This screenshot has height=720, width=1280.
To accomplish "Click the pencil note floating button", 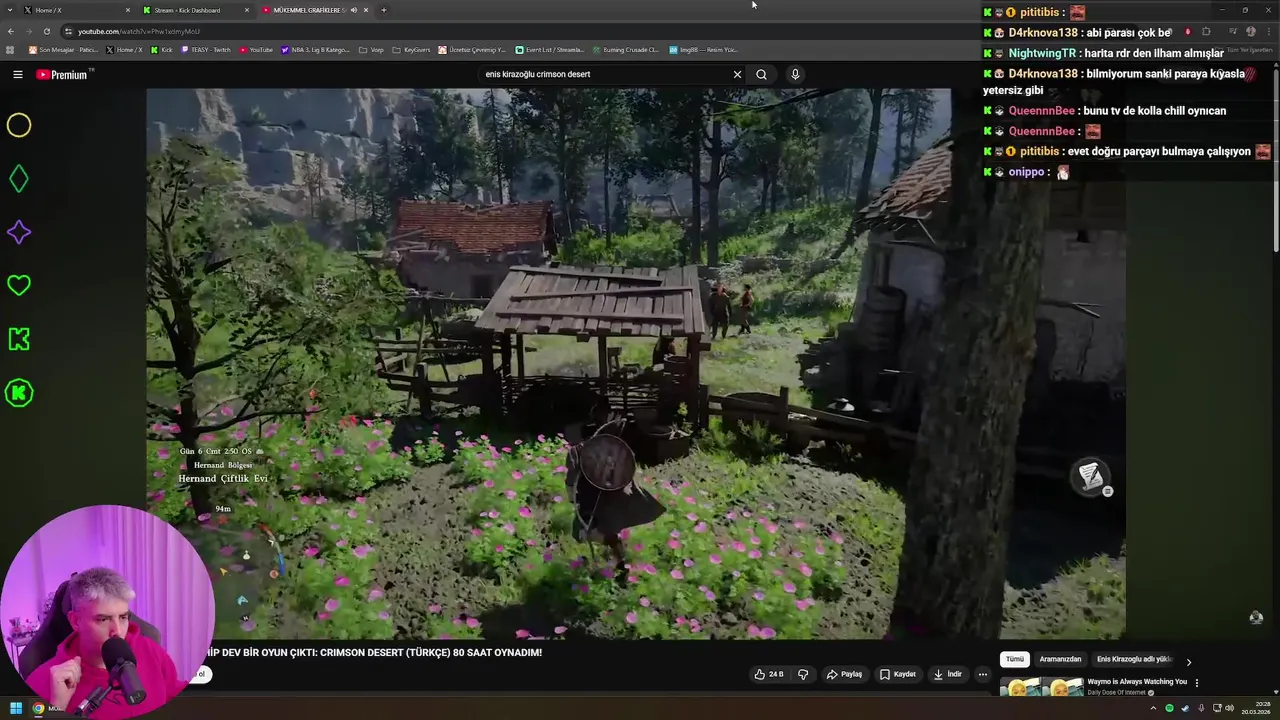I will point(1091,475).
